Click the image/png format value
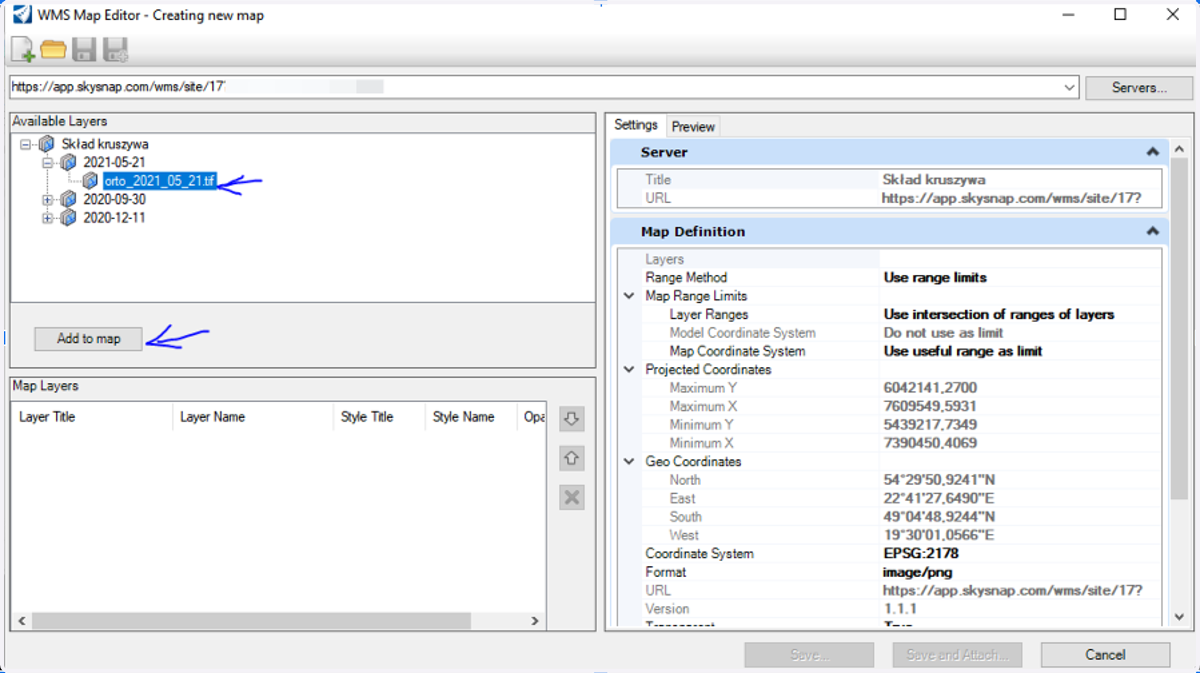 pos(918,572)
